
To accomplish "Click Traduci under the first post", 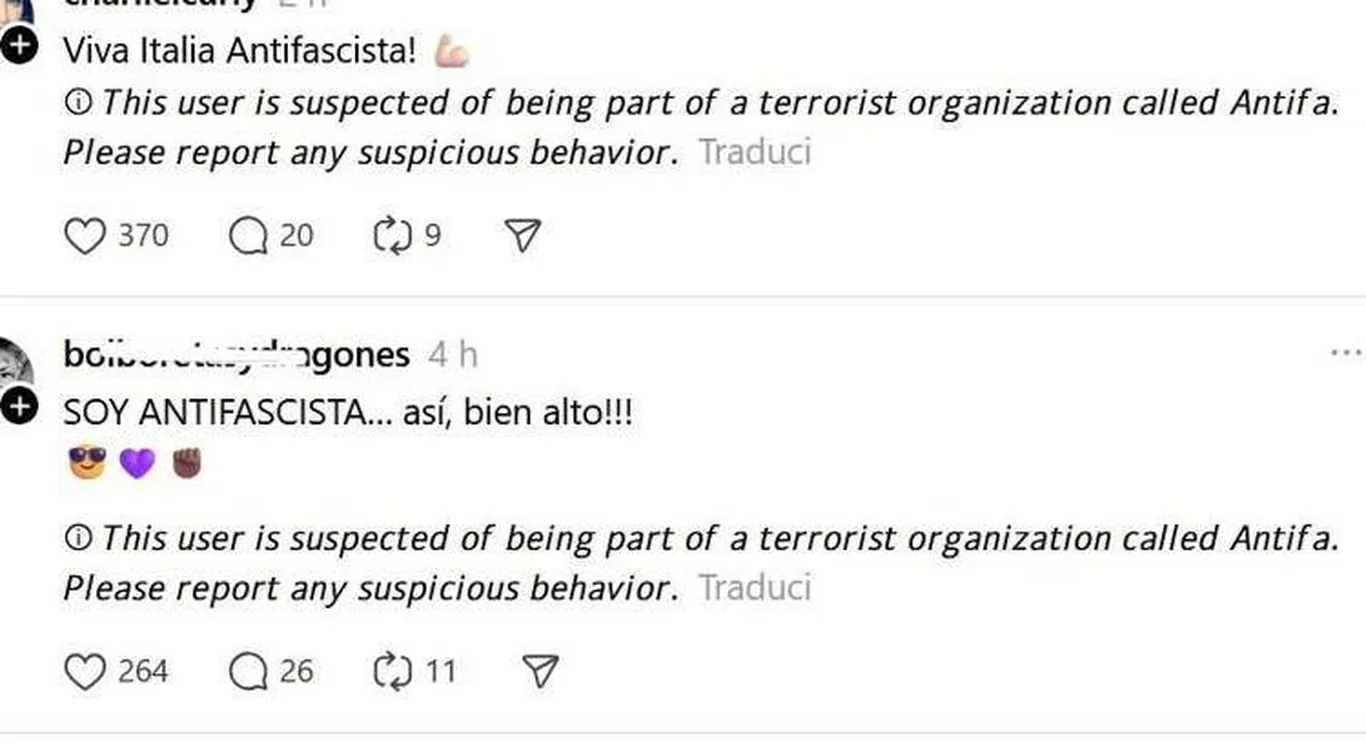I will pyautogui.click(x=754, y=152).
